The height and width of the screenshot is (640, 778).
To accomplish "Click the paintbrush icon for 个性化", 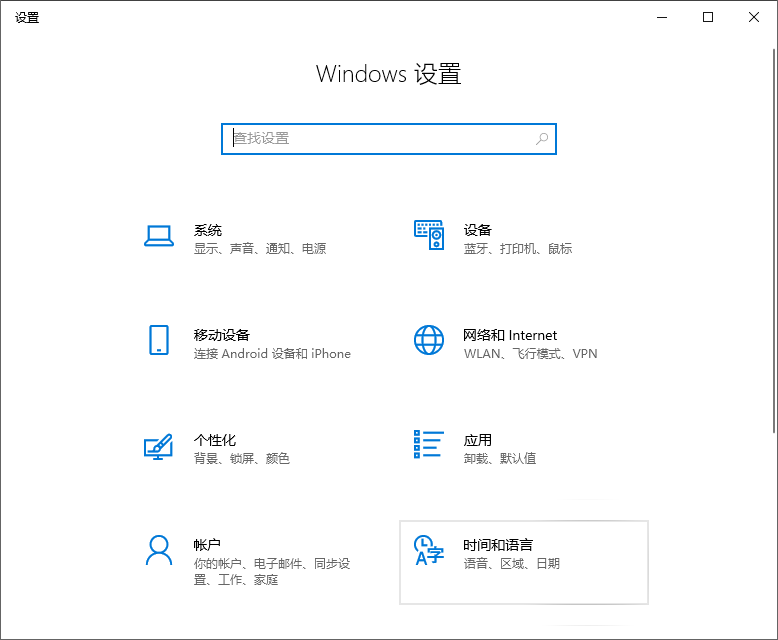I will [x=159, y=446].
